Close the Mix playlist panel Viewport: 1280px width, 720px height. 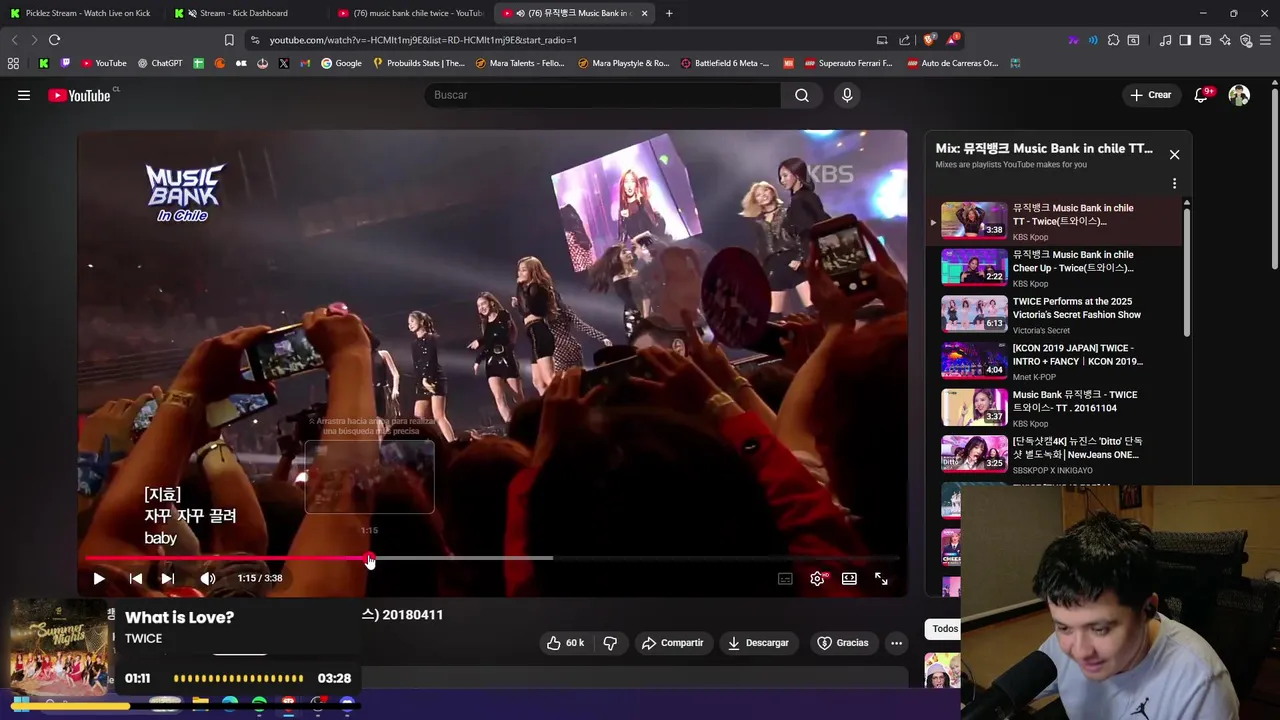pos(1174,155)
